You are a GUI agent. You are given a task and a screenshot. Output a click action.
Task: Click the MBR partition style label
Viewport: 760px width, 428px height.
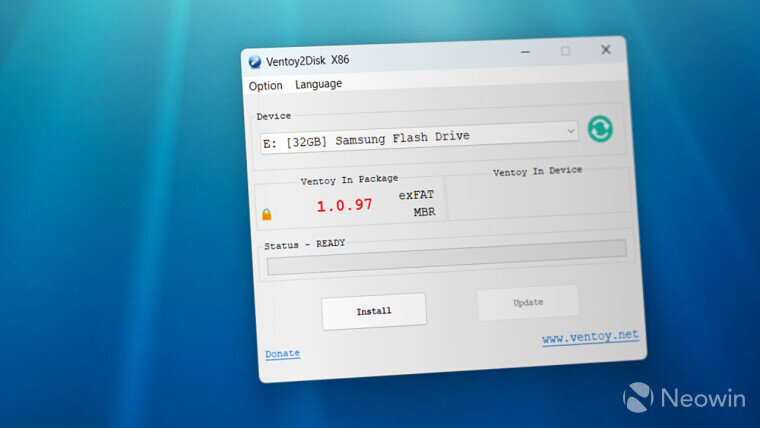pos(425,212)
